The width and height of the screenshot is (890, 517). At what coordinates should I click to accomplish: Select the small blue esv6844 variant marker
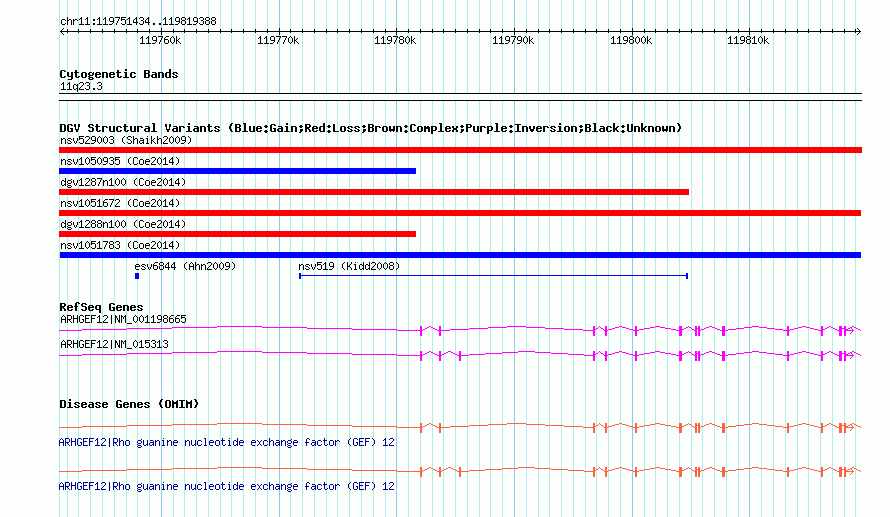(137, 276)
